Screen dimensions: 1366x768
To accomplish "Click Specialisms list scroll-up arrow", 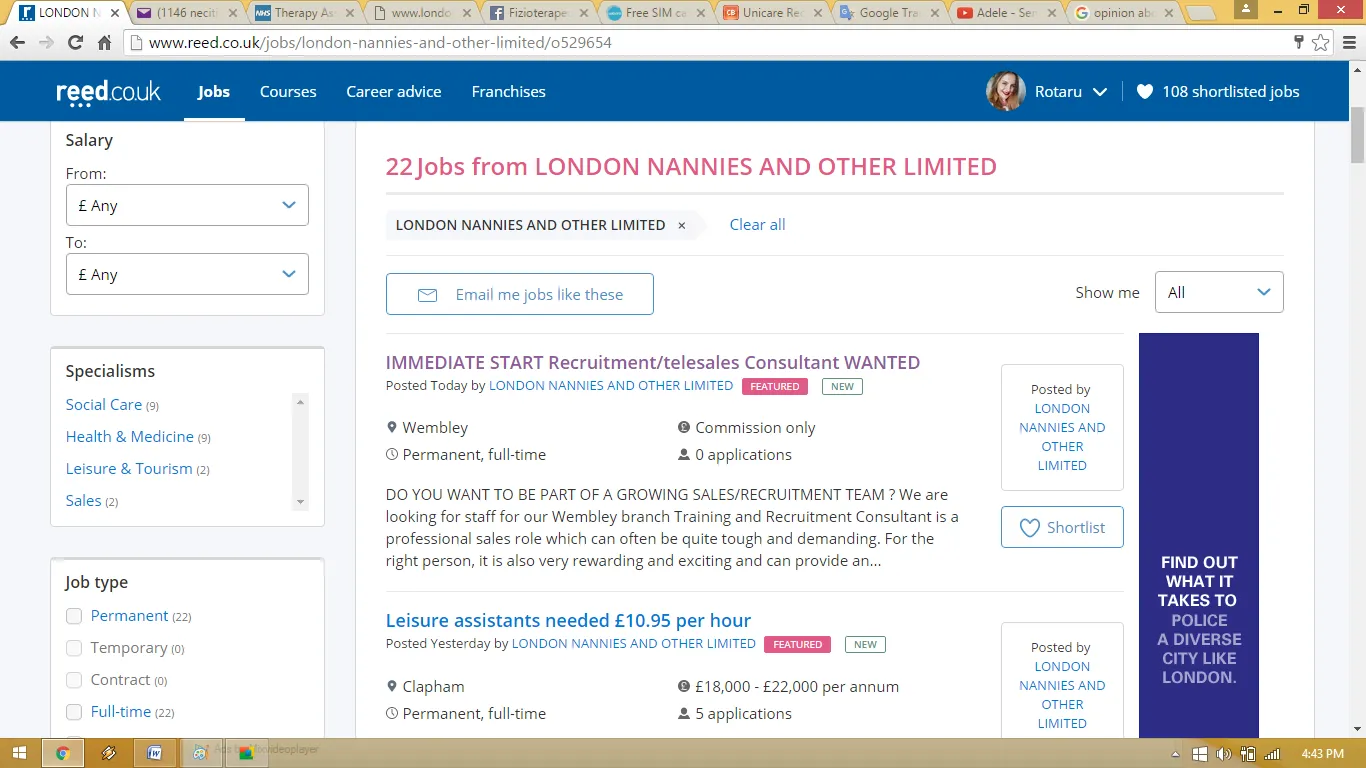I will tap(300, 402).
